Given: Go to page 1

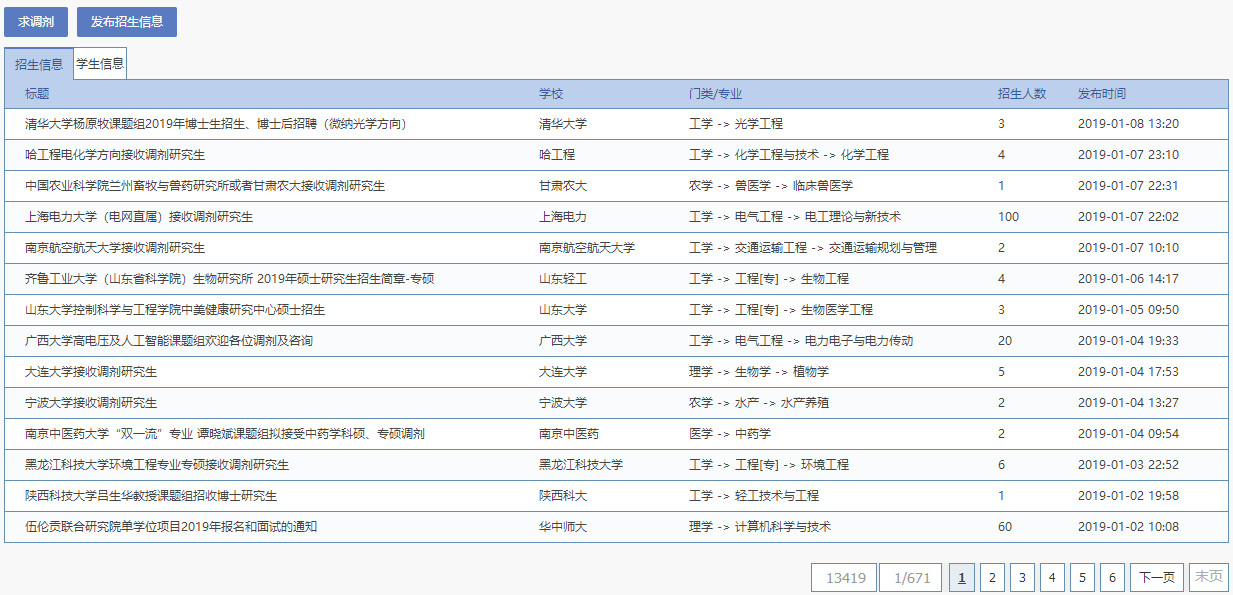Looking at the screenshot, I should (961, 578).
